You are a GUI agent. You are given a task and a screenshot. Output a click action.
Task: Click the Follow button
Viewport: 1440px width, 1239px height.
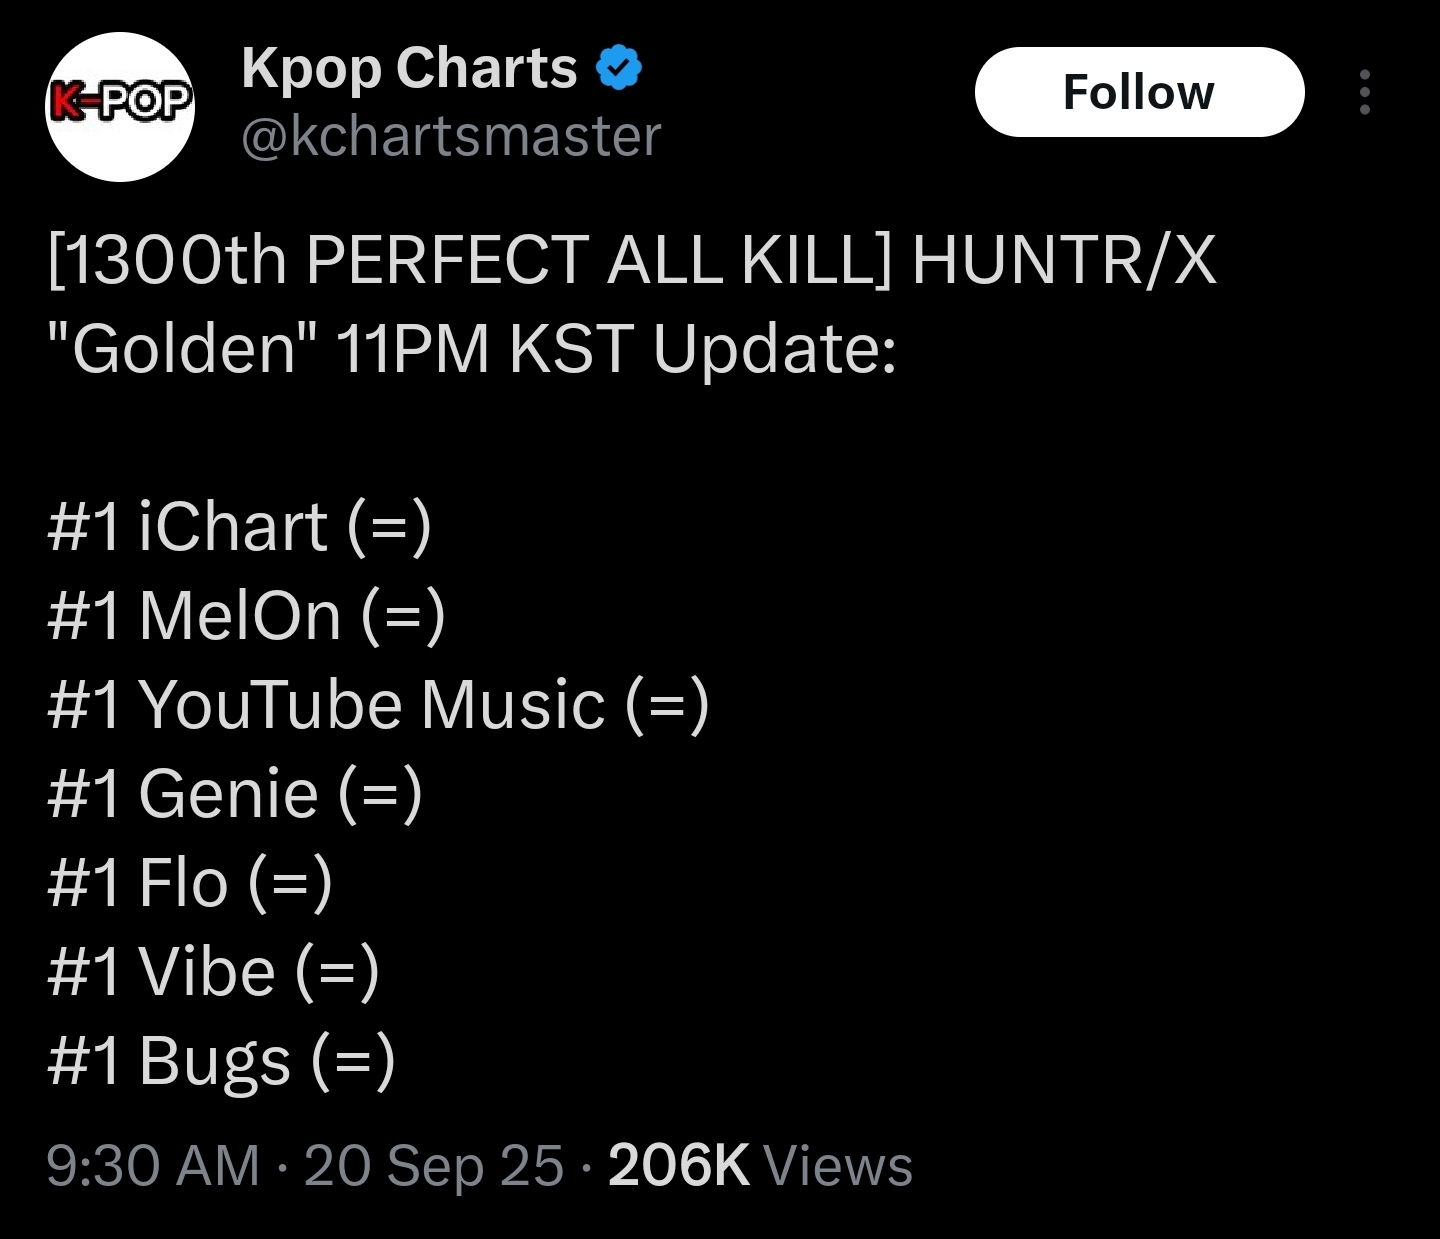1139,92
